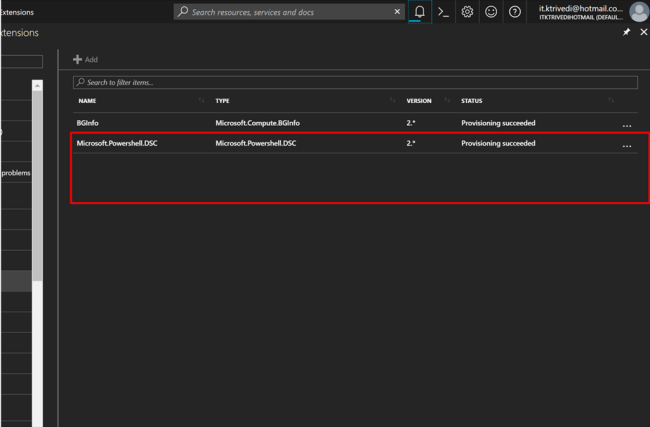650x427 pixels.
Task: Open the notifications bell
Action: point(420,12)
